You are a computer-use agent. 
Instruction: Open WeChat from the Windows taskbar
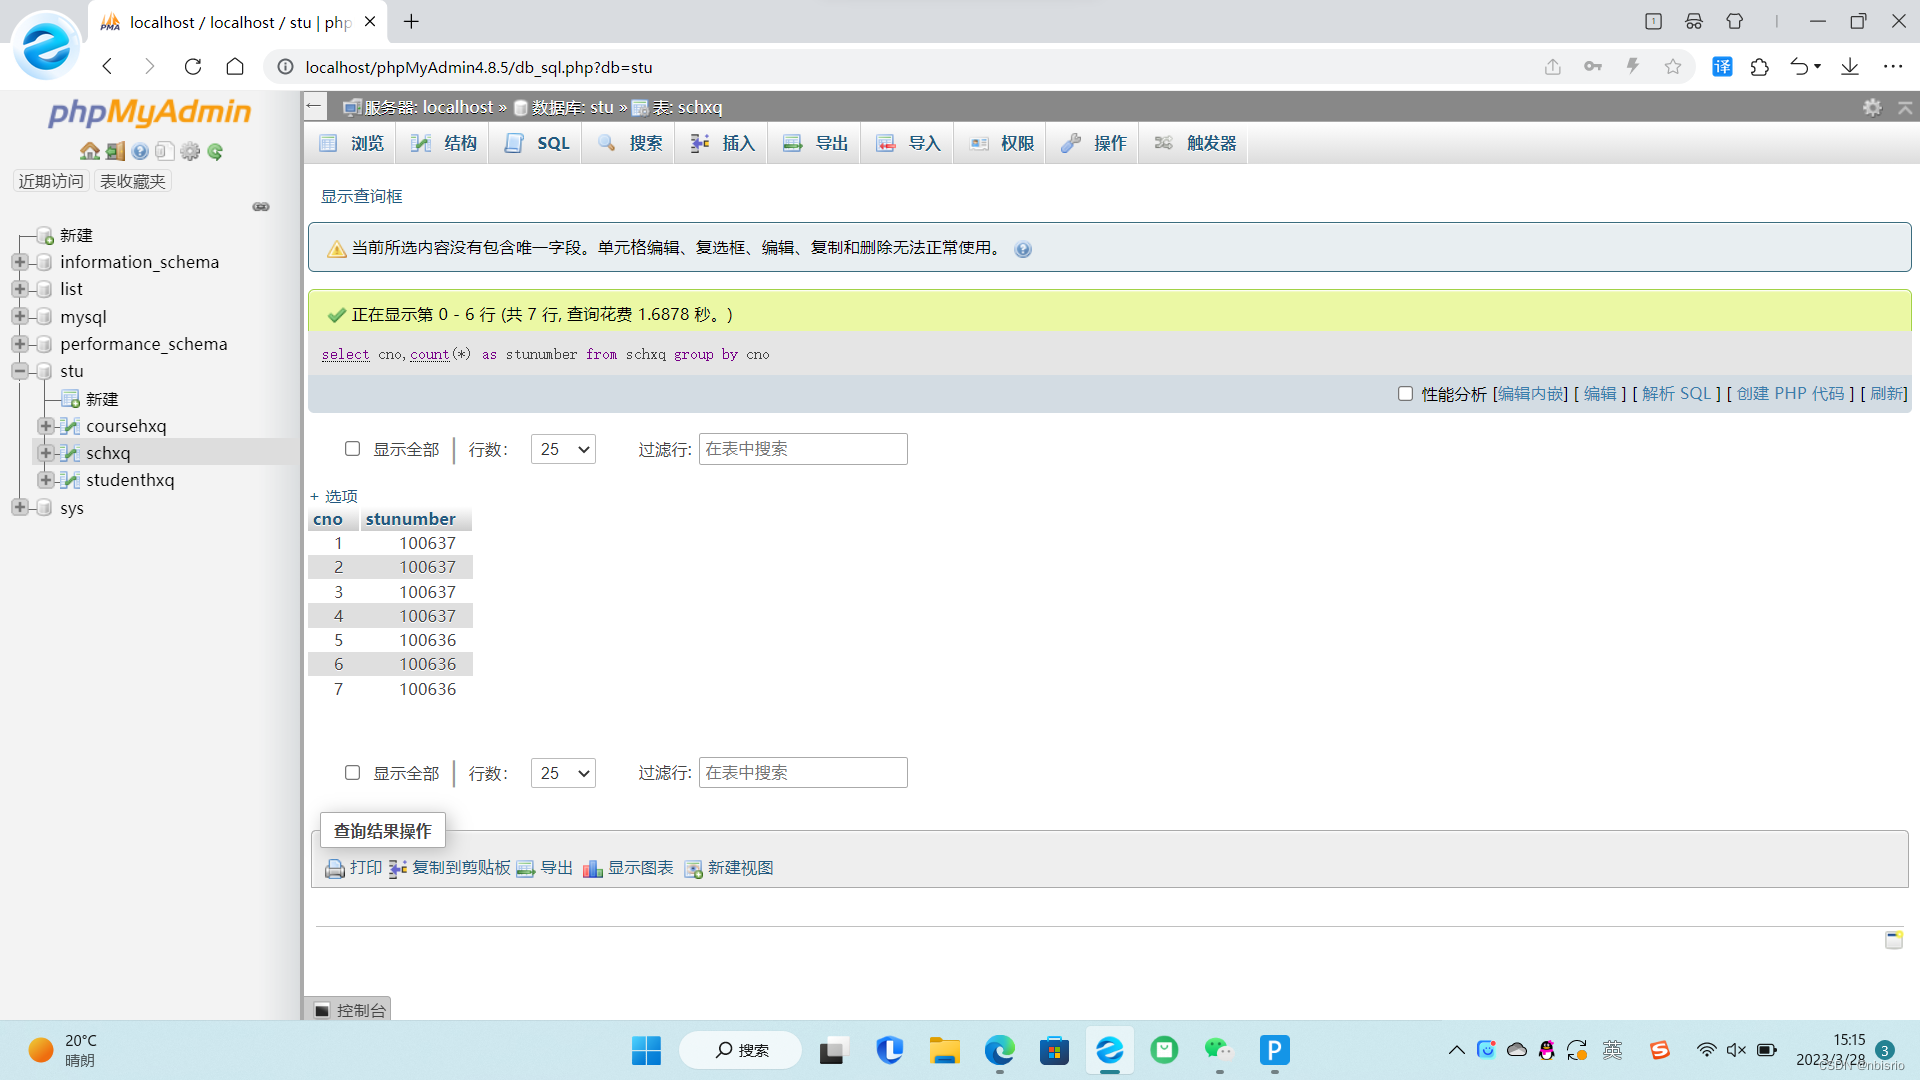tap(1218, 1050)
